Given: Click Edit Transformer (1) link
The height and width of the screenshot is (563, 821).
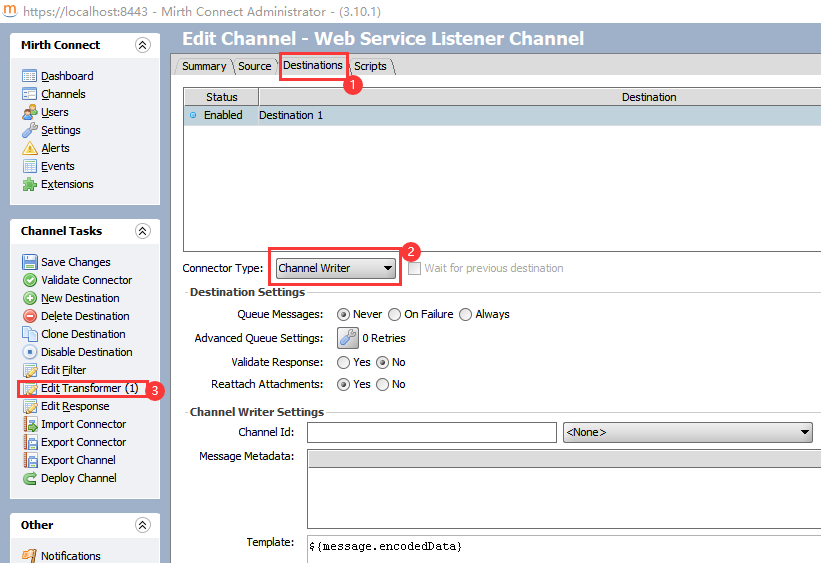Looking at the screenshot, I should pyautogui.click(x=90, y=388).
